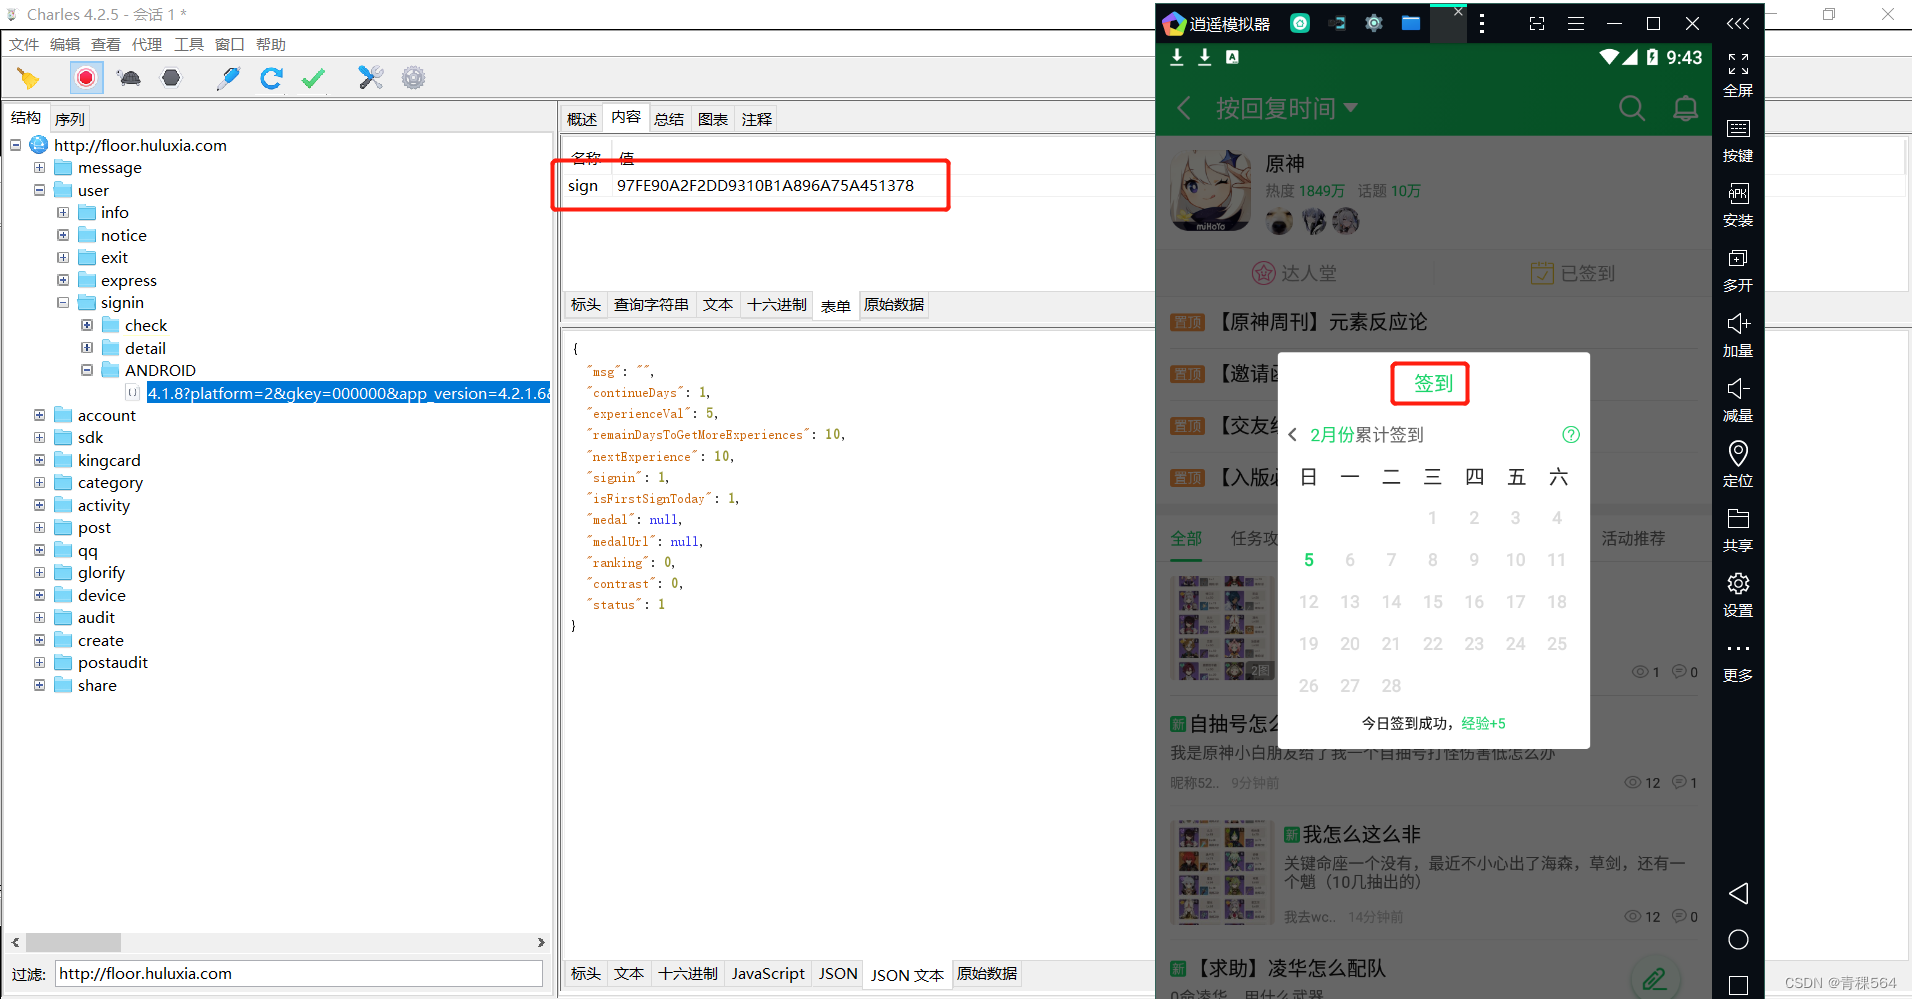Stop recording traffic with the red record toggle

click(86, 77)
